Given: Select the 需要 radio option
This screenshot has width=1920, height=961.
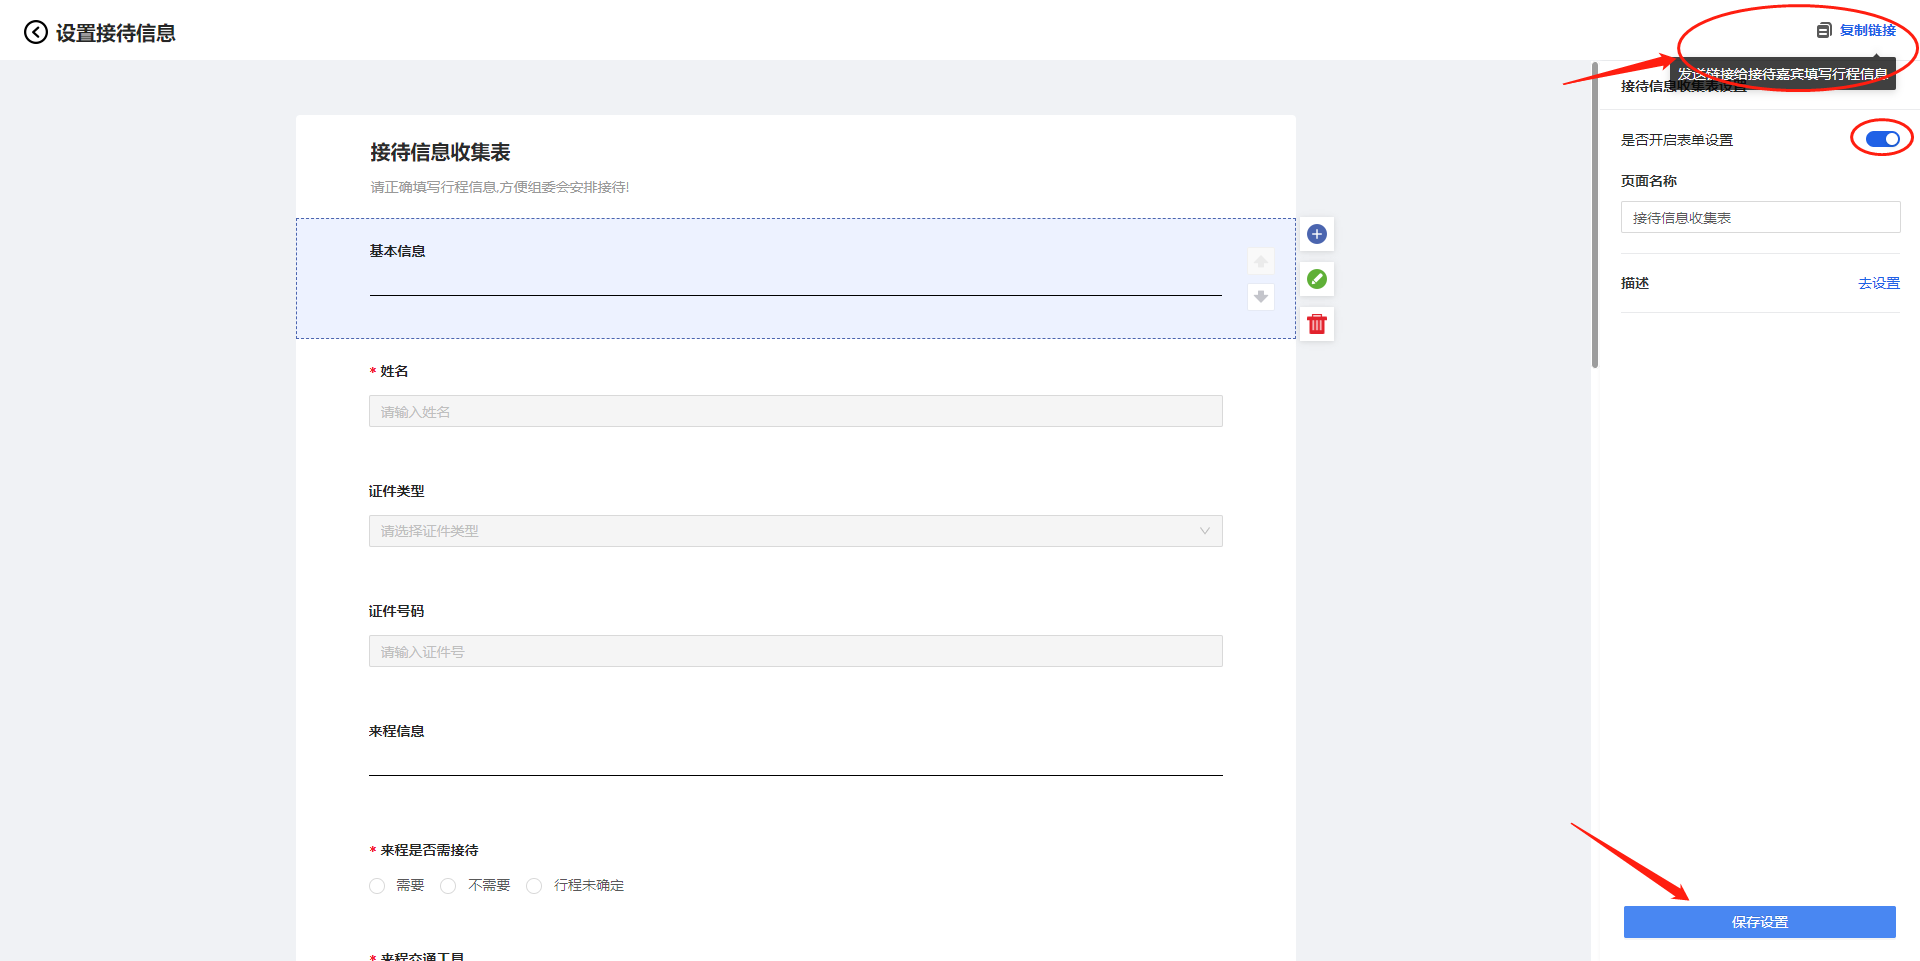Looking at the screenshot, I should [x=377, y=886].
